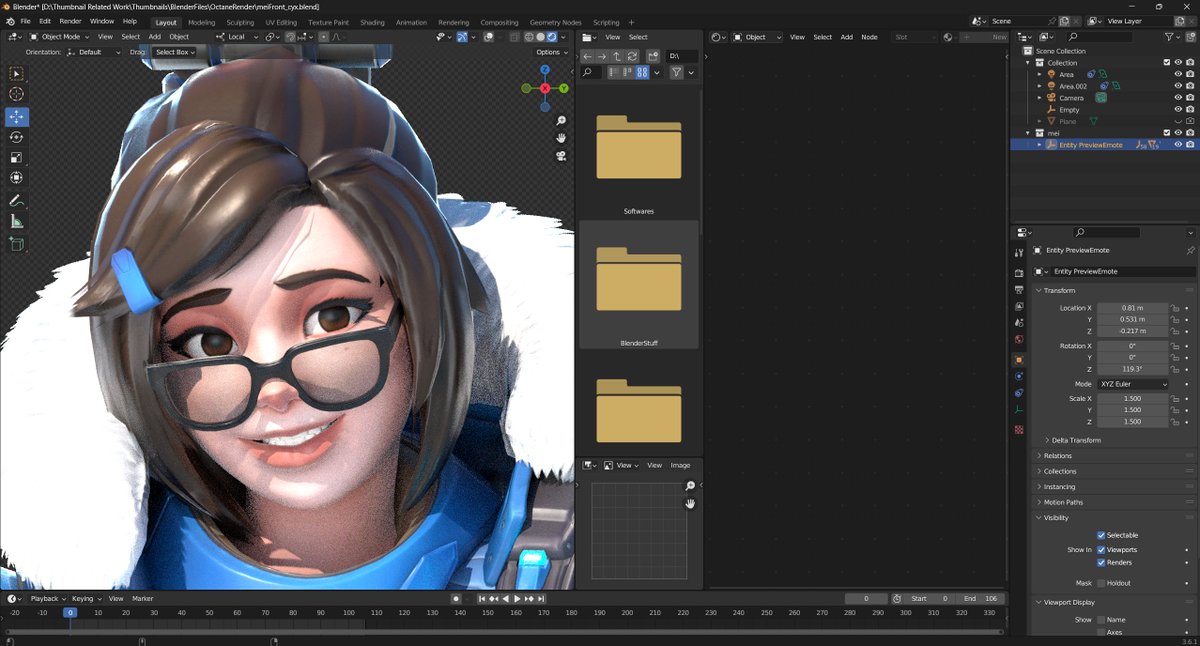Screen dimensions: 1200x646
Task: Toggle camera view gizmo in the viewport
Action: (x=562, y=156)
